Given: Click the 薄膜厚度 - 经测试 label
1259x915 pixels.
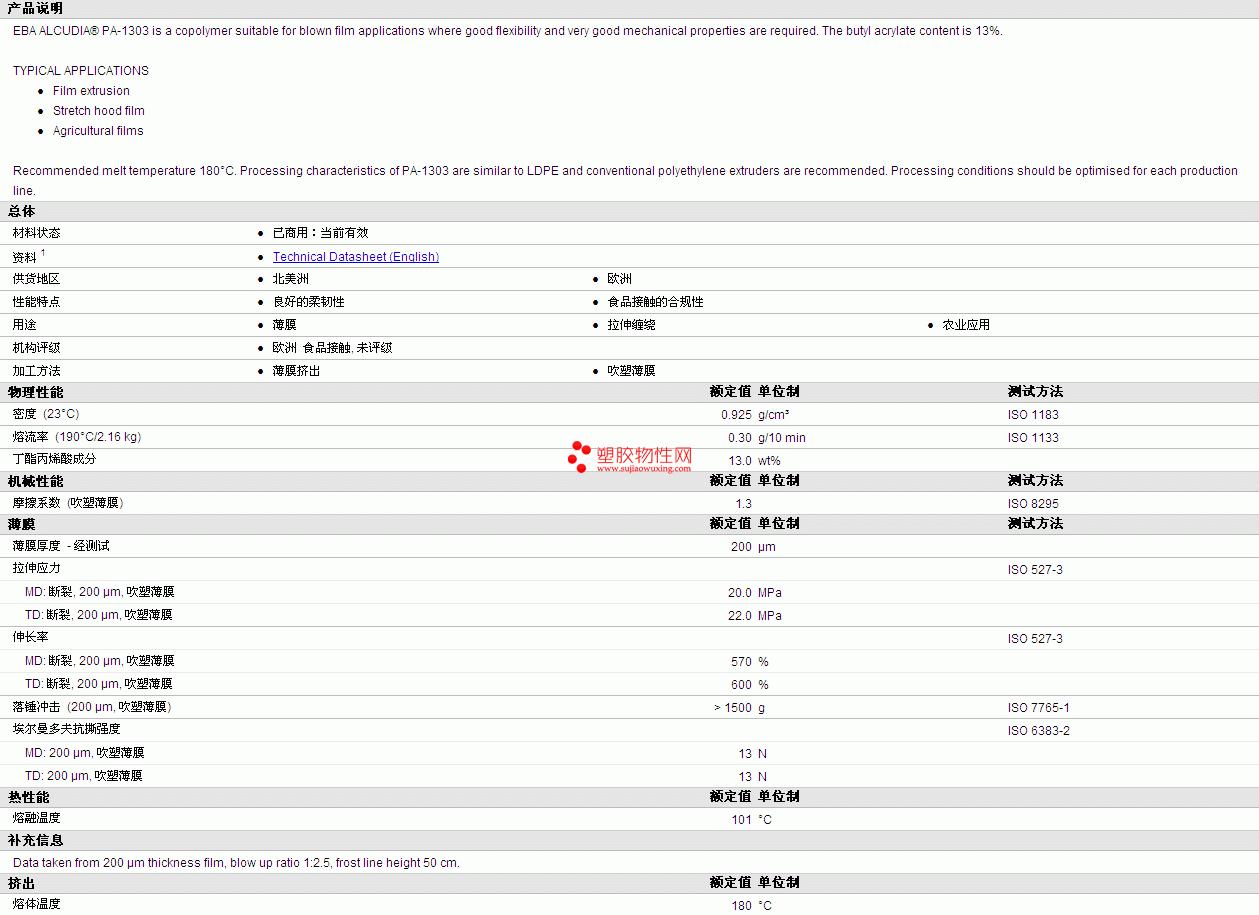Looking at the screenshot, I should [61, 546].
